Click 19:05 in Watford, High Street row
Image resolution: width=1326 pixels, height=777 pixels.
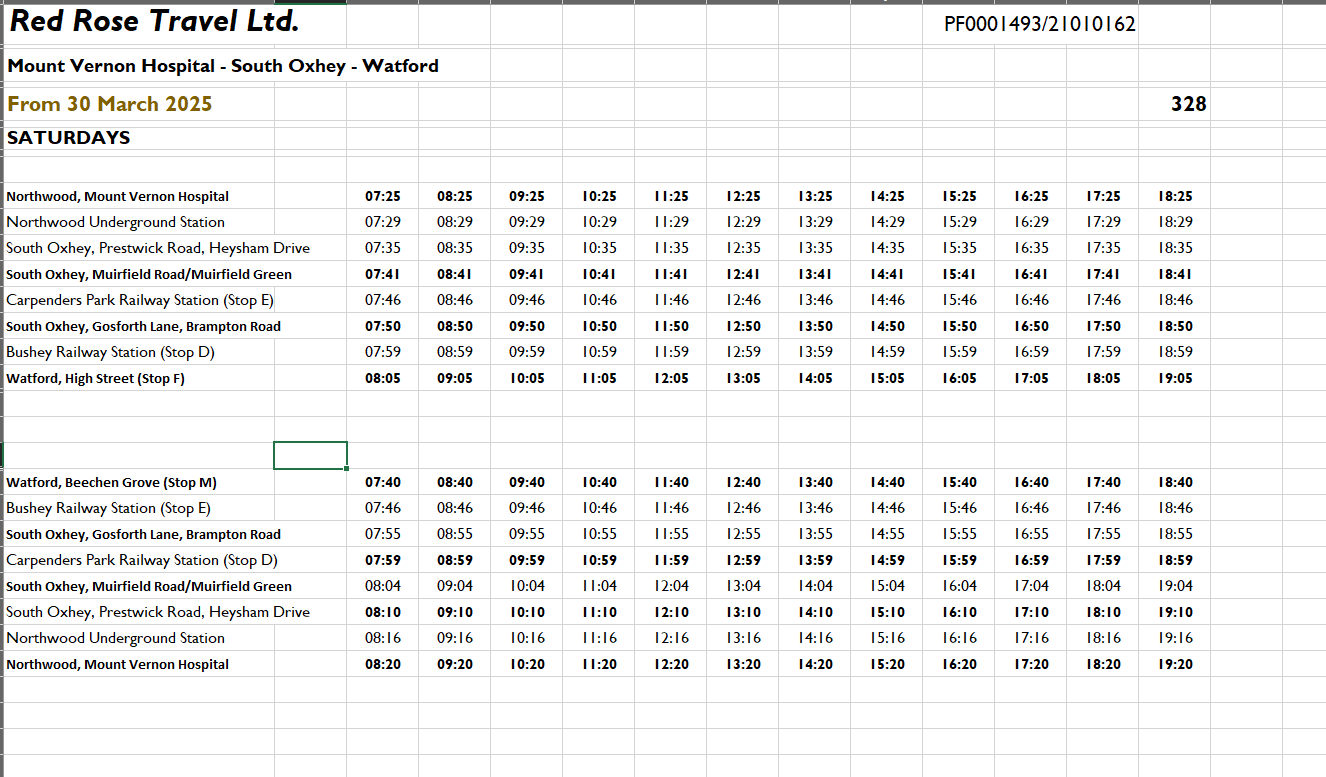tap(1175, 378)
